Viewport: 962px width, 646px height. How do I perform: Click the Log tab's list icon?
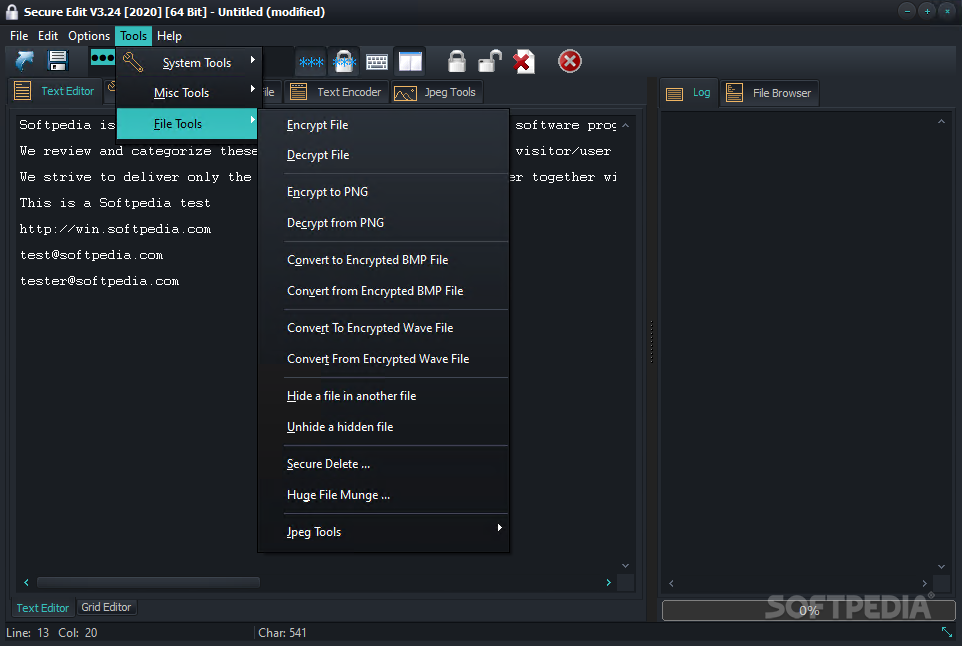(x=674, y=94)
